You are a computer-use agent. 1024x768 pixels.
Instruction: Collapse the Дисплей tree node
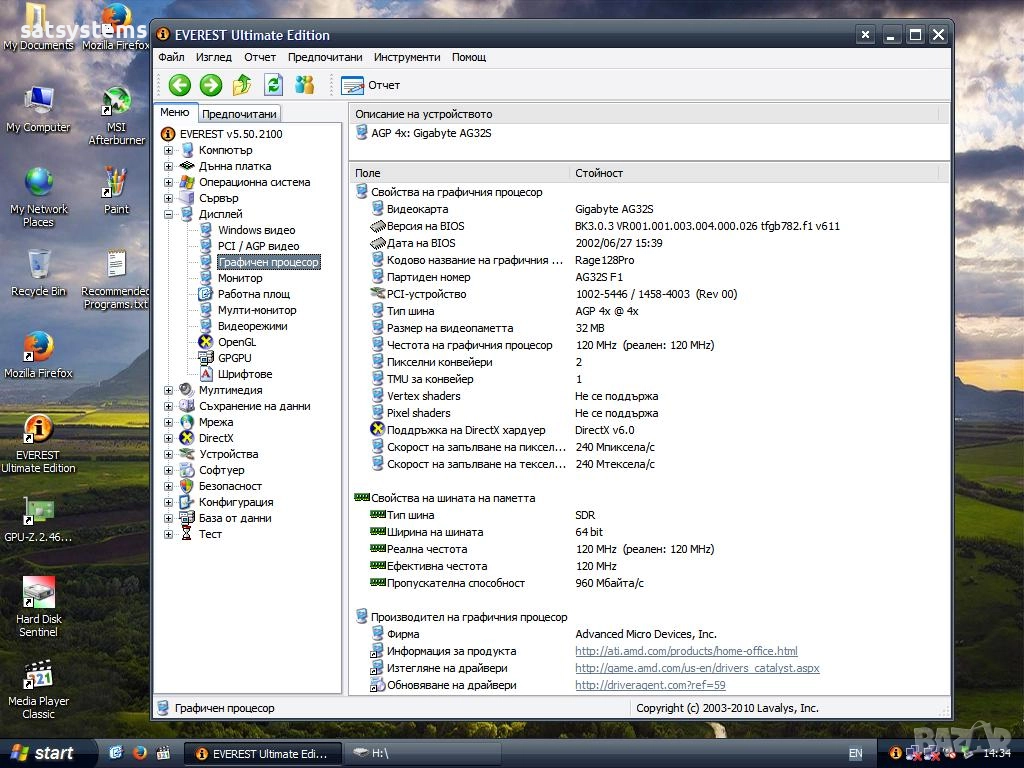click(169, 214)
